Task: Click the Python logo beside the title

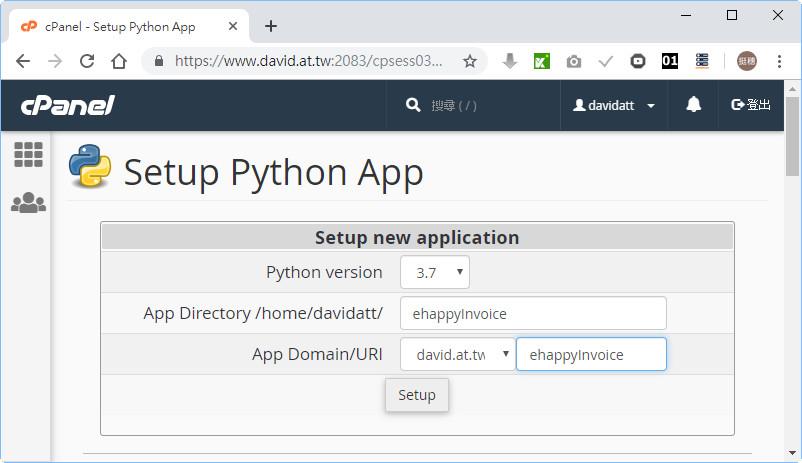Action: 90,166
